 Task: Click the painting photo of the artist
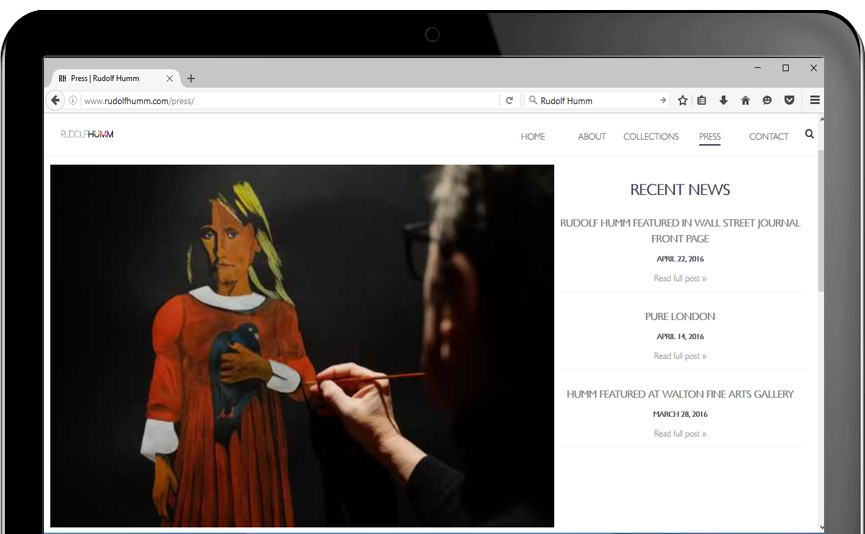click(x=302, y=345)
